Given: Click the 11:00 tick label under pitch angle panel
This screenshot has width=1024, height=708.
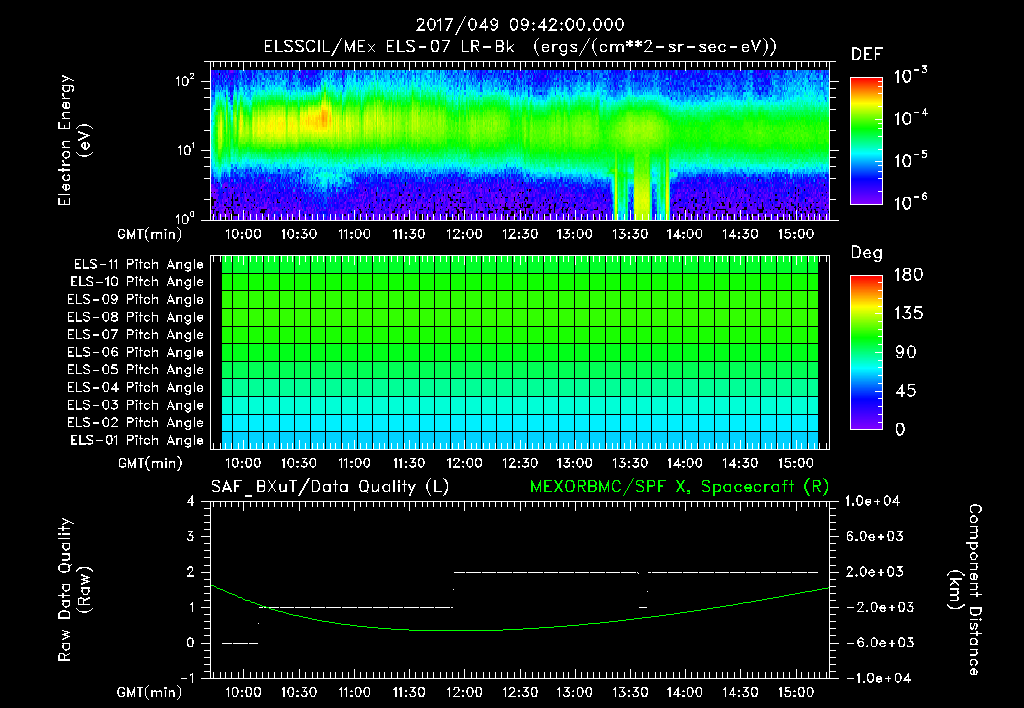Looking at the screenshot, I should click(x=353, y=464).
